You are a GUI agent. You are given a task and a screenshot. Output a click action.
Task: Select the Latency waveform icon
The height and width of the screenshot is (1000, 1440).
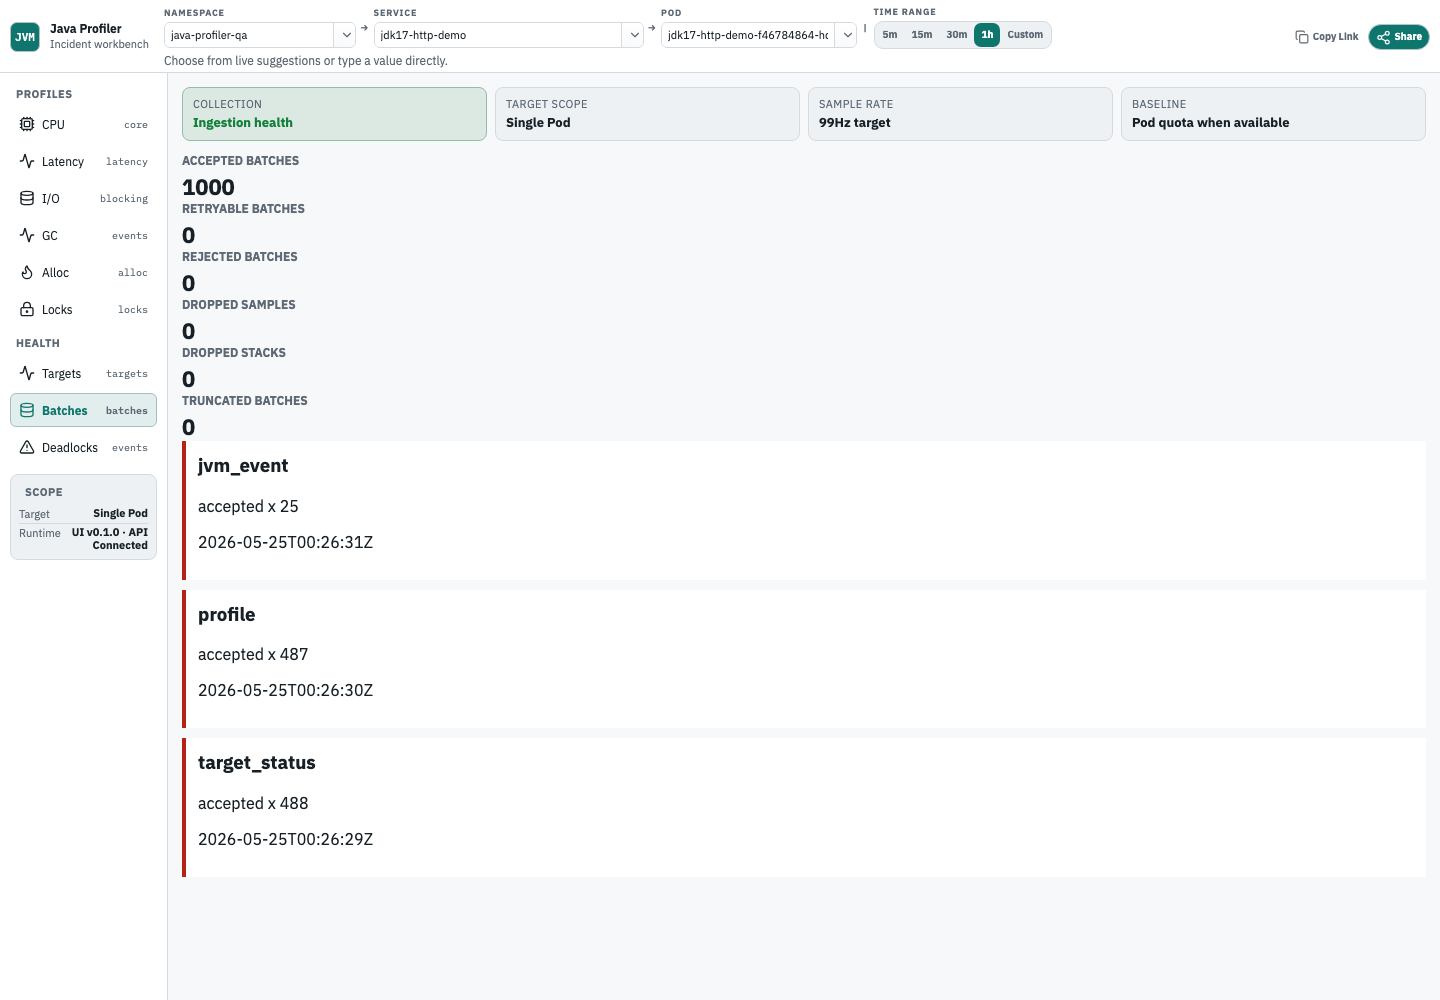(27, 161)
